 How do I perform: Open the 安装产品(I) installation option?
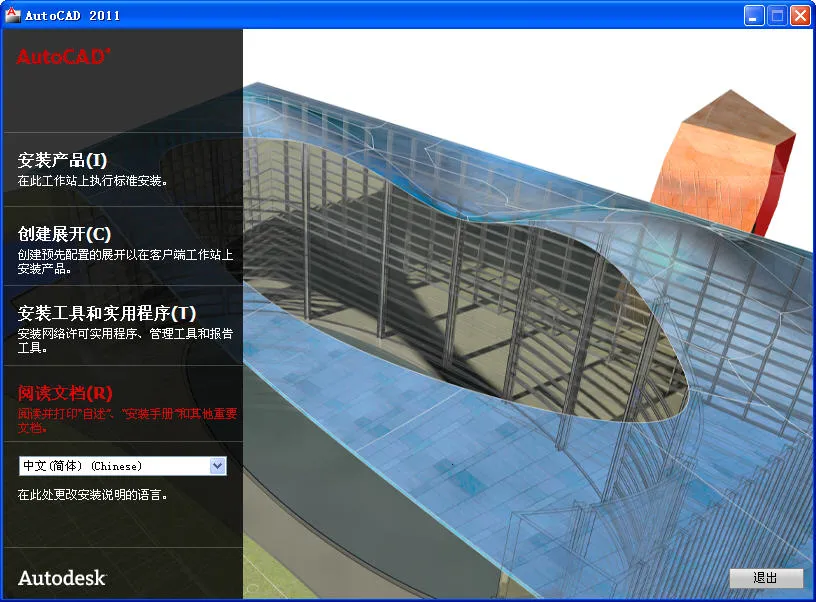click(60, 161)
